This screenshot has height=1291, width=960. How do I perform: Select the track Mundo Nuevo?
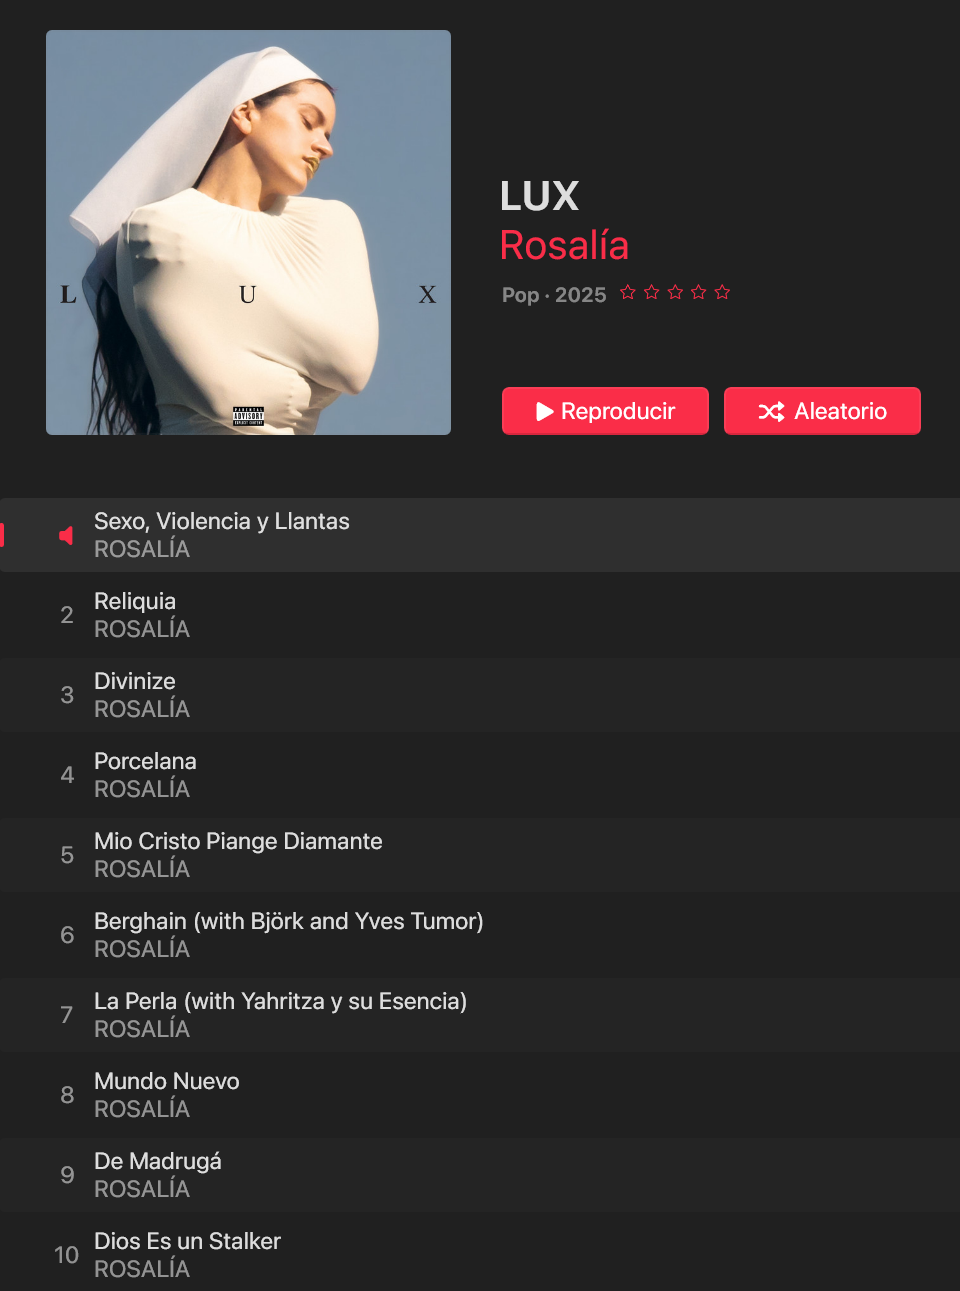pyautogui.click(x=480, y=1095)
